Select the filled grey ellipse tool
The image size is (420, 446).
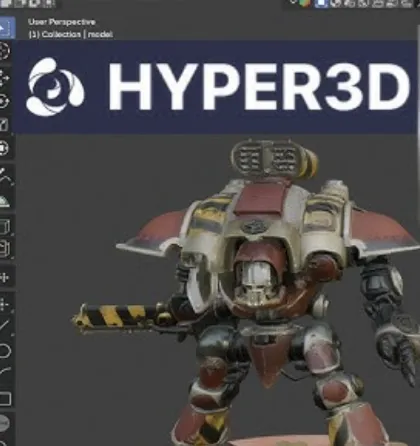pyautogui.click(x=4, y=423)
